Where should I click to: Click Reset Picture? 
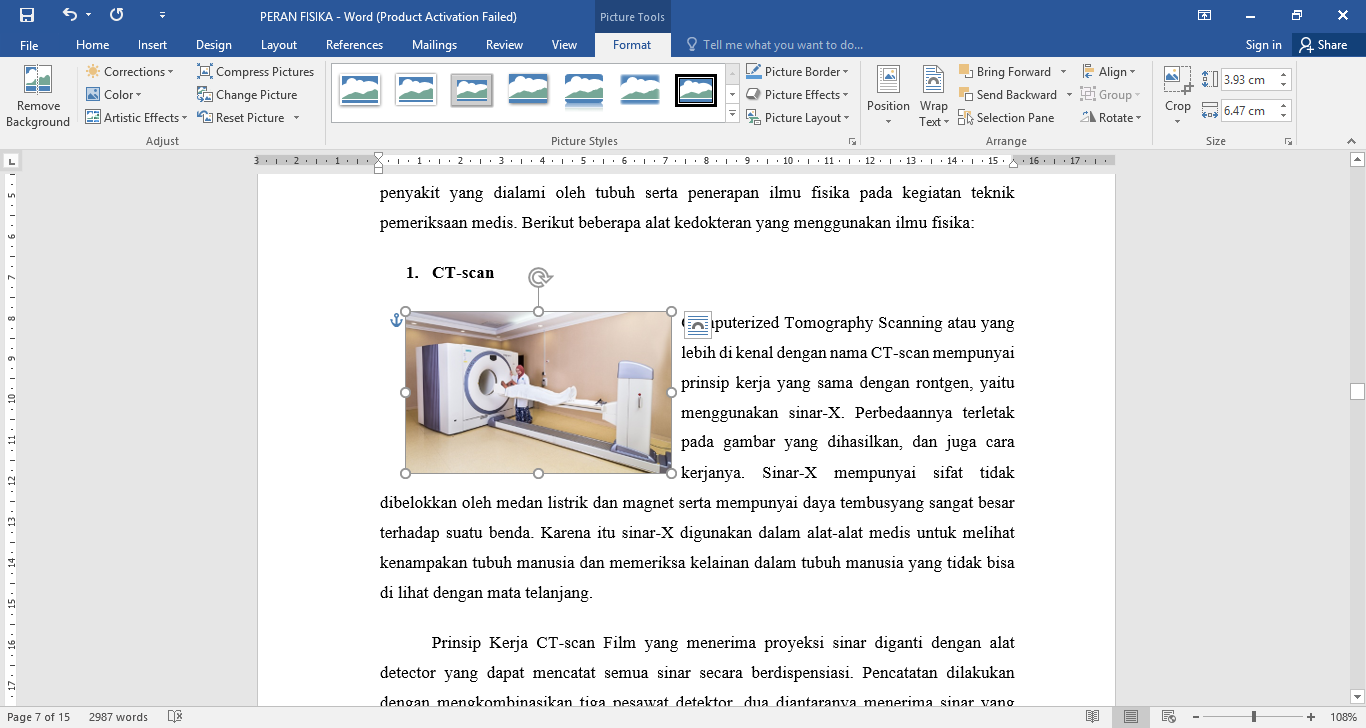coord(241,118)
